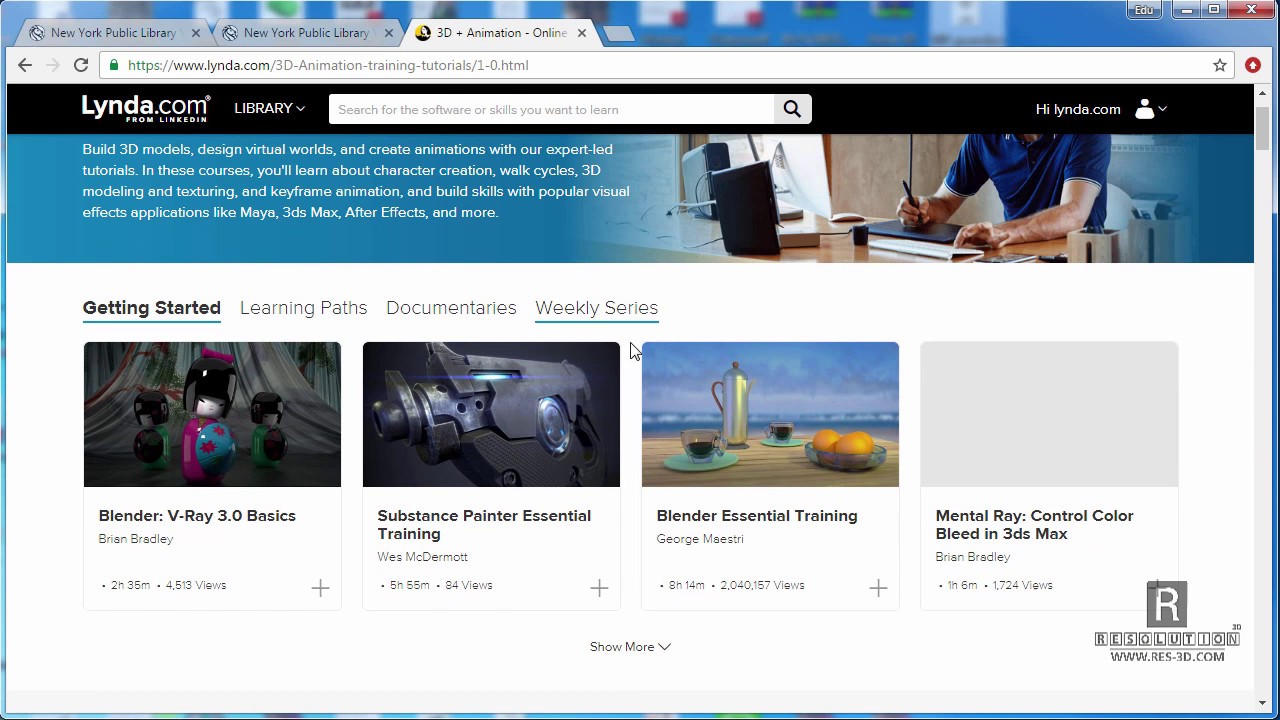This screenshot has width=1280, height=720.
Task: Close the second New York Public Library tab
Action: 389,33
